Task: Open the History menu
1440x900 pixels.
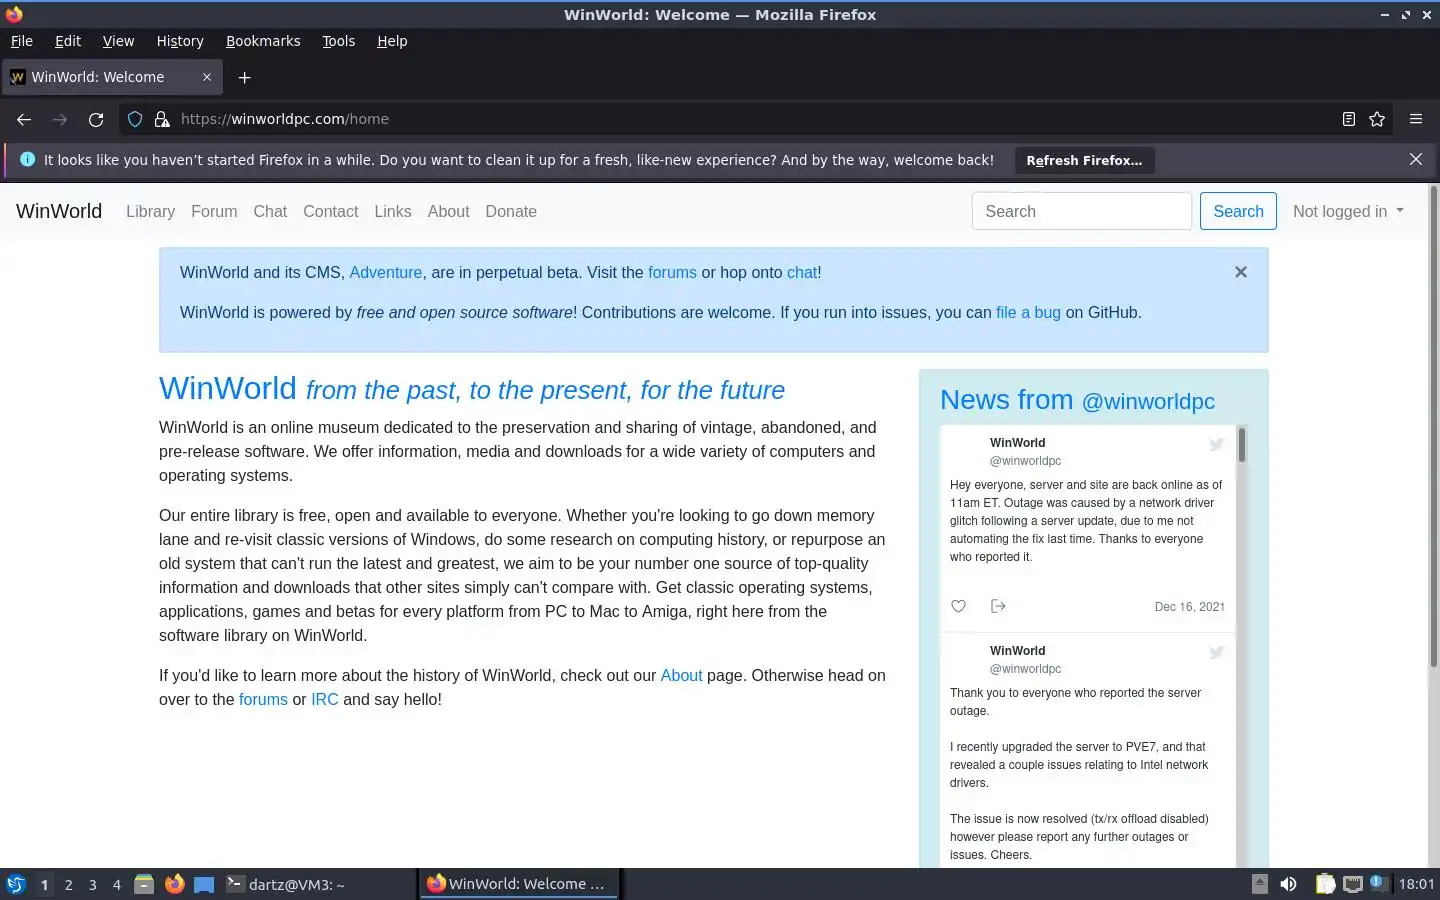Action: tap(180, 41)
